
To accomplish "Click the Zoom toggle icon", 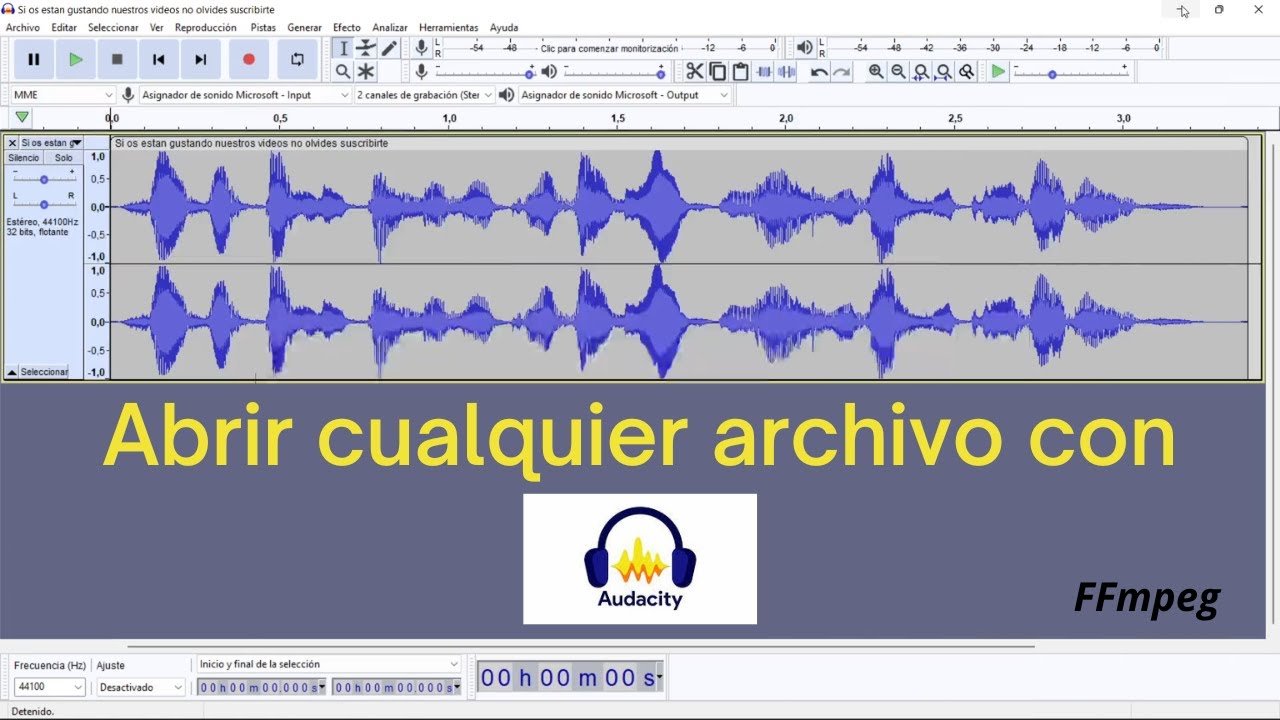I will (966, 71).
